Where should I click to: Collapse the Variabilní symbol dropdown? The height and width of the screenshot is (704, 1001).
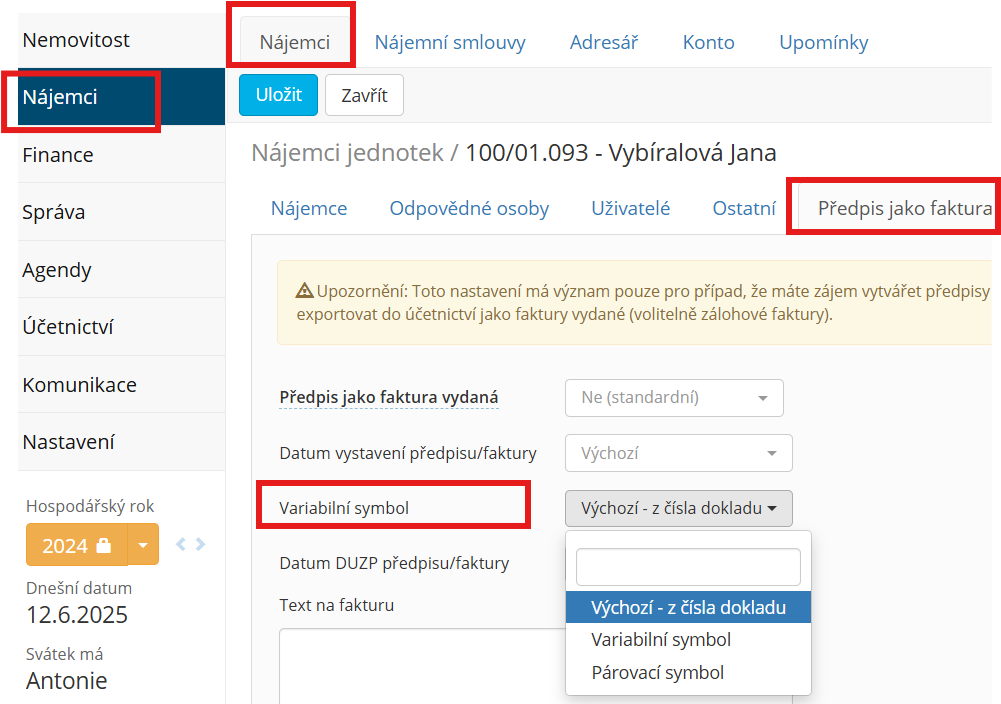pos(679,509)
